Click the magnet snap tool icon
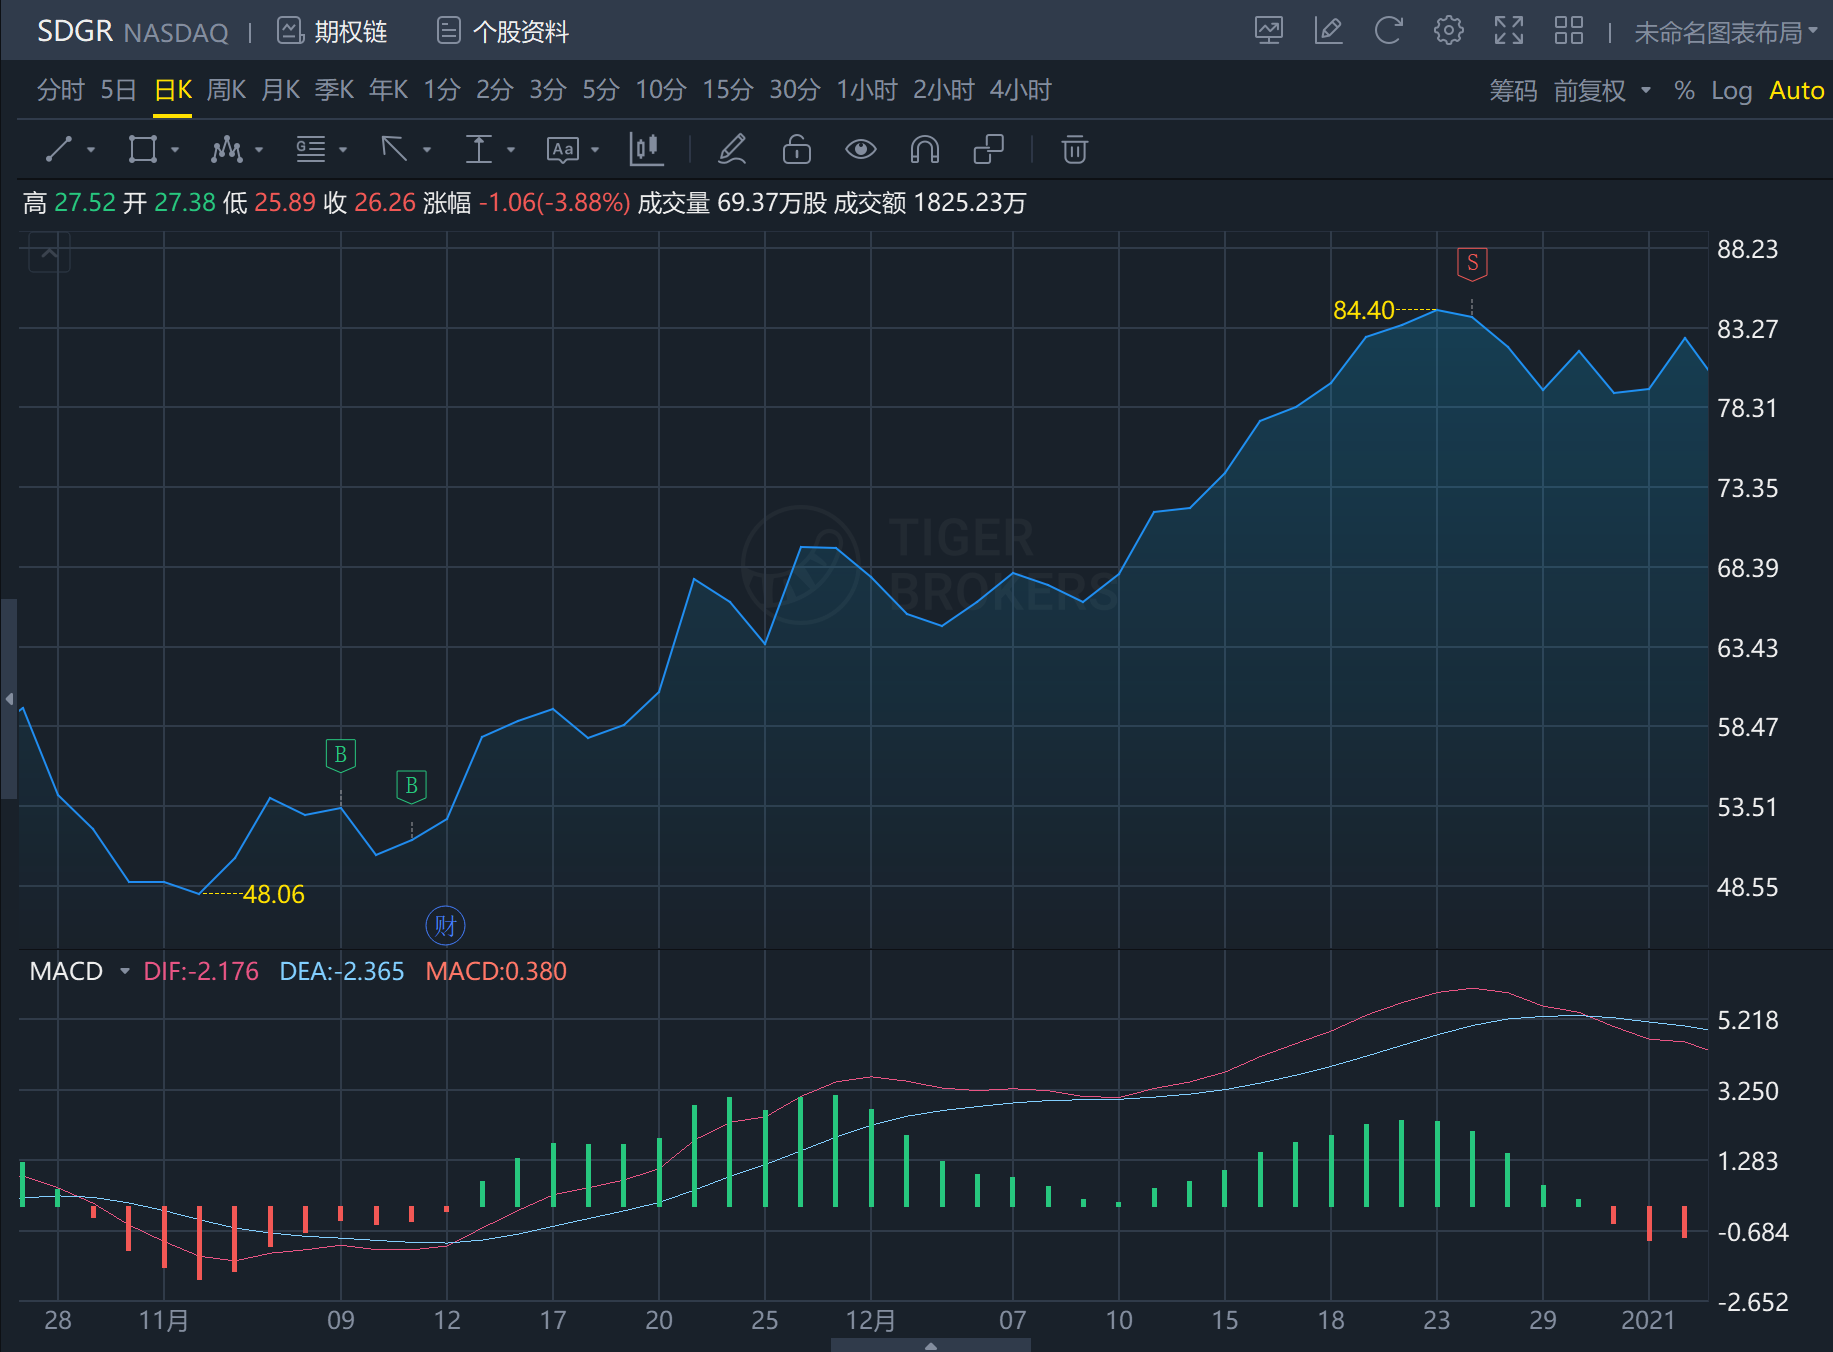The image size is (1833, 1352). pos(924,150)
